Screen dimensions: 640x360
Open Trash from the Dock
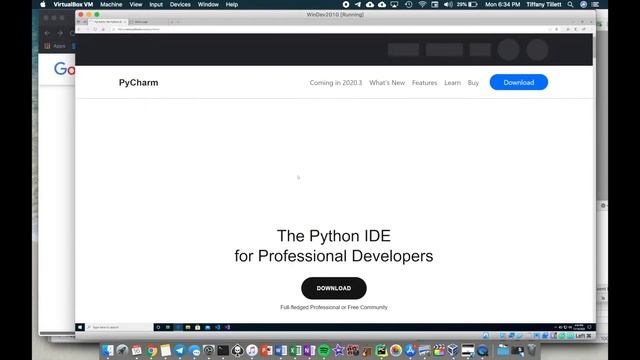click(531, 350)
